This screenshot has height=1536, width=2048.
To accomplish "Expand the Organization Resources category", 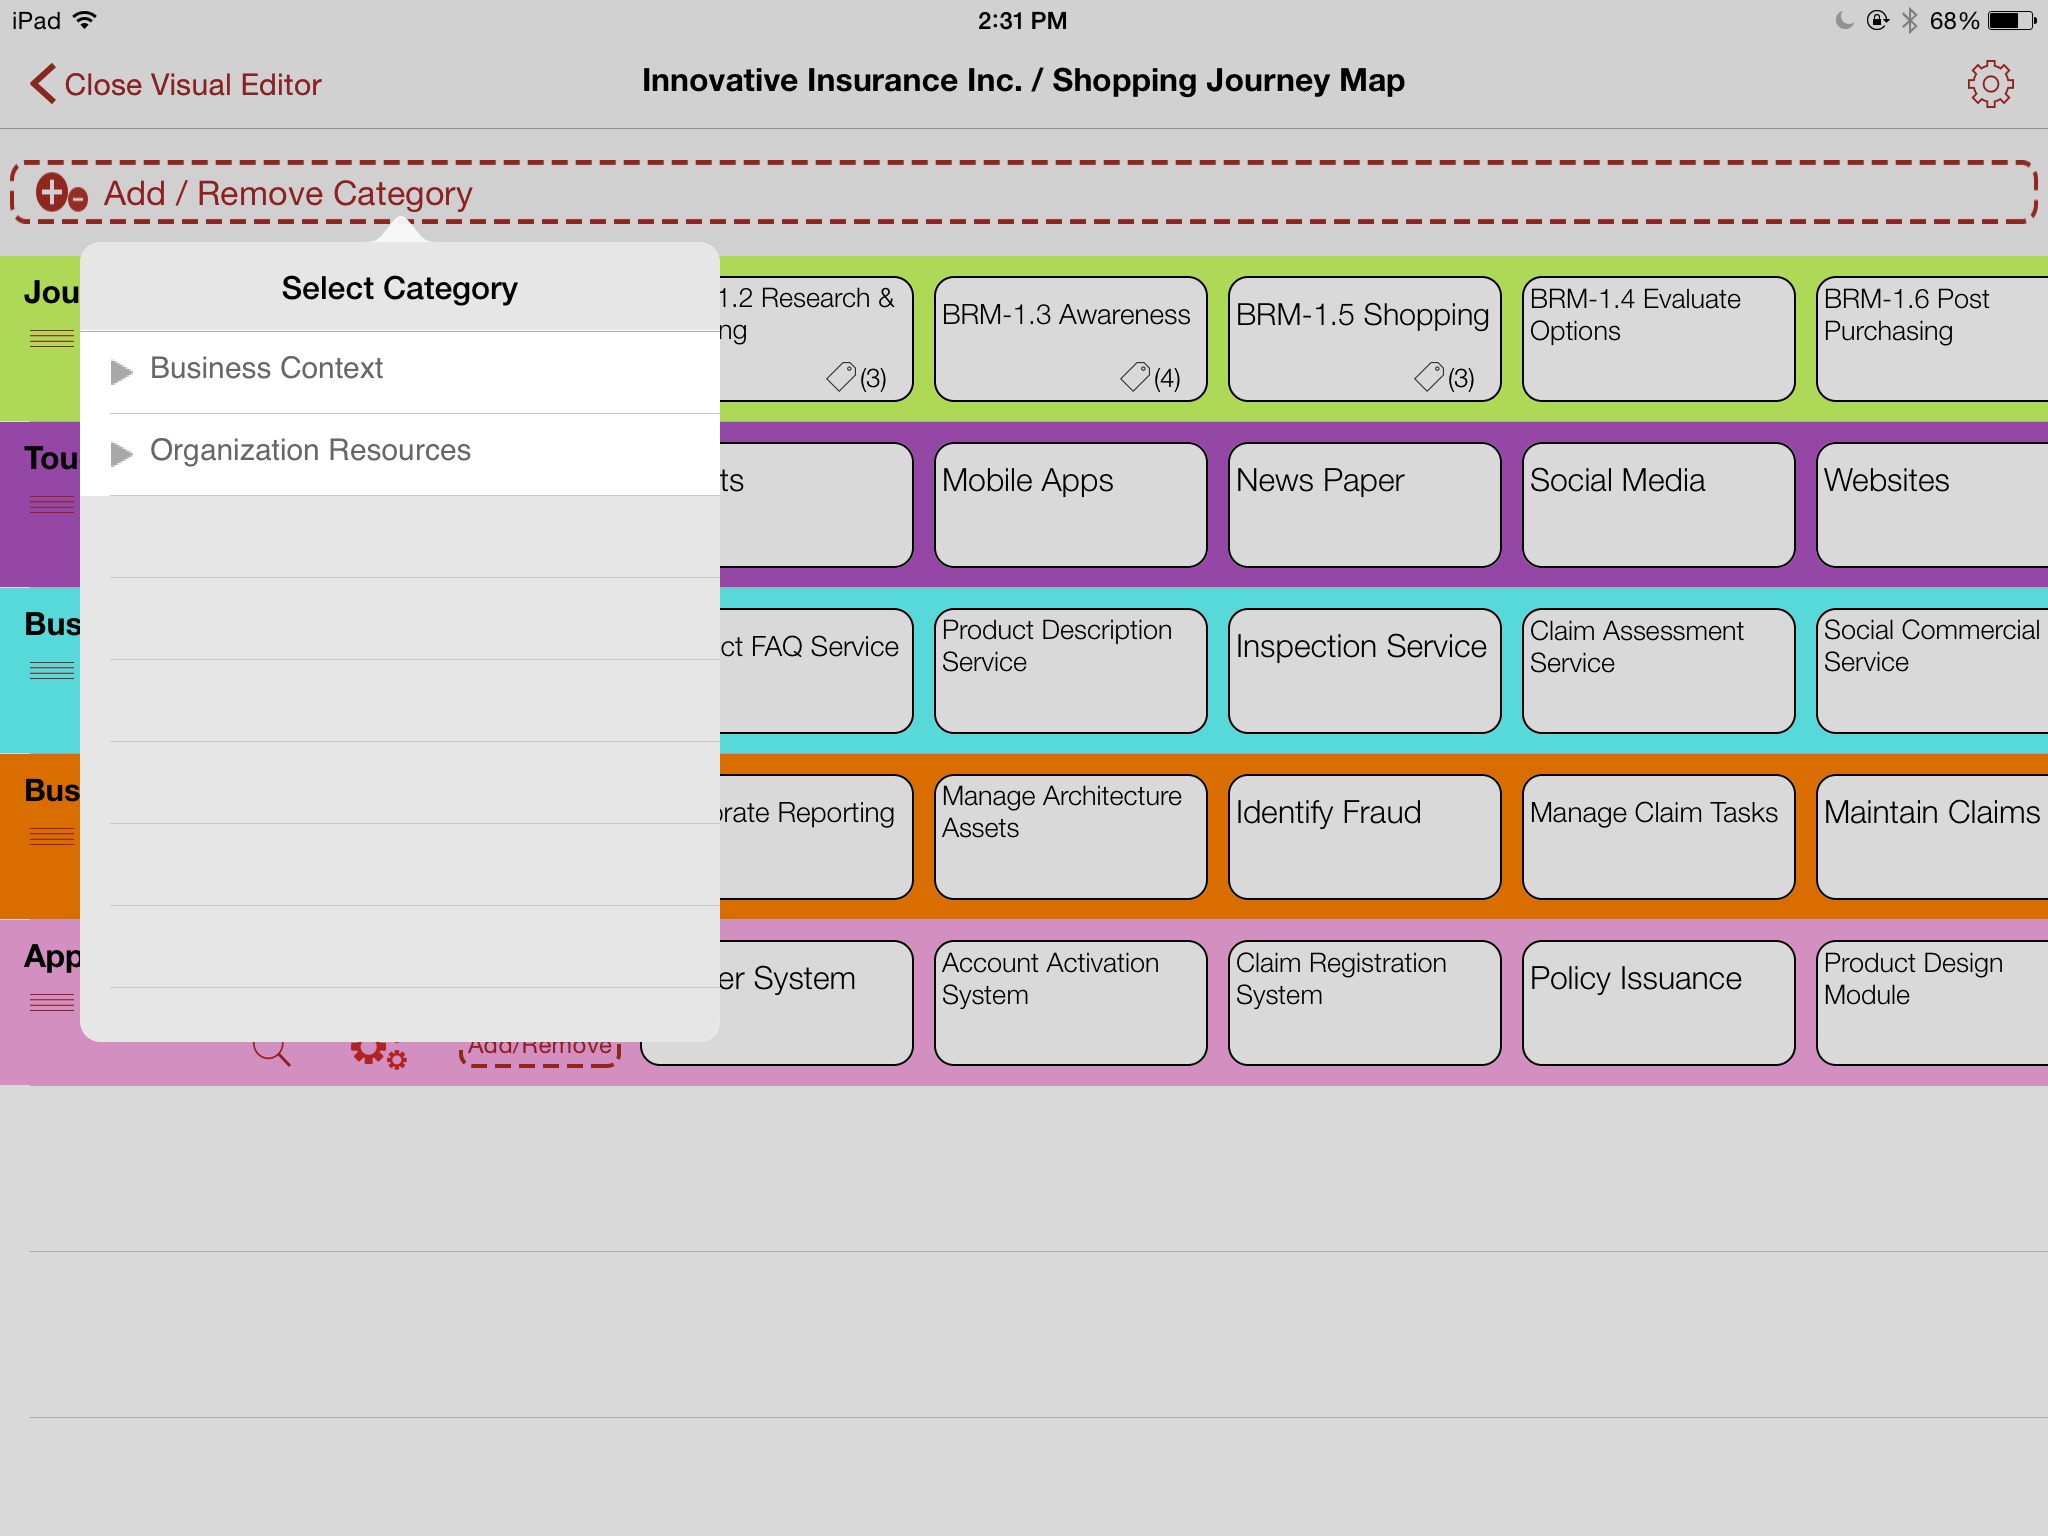I will pyautogui.click(x=121, y=454).
